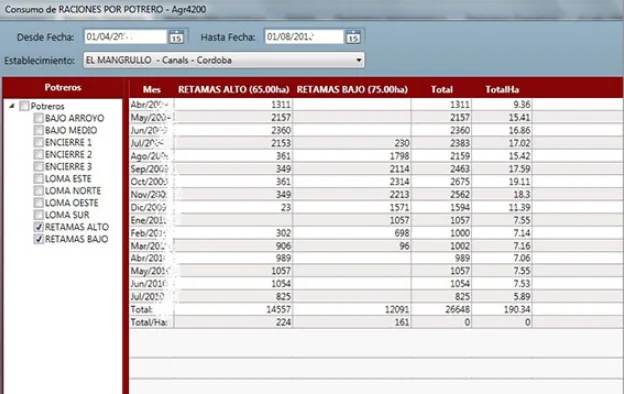Check the BAJO MEDIO checkbox

39,130
